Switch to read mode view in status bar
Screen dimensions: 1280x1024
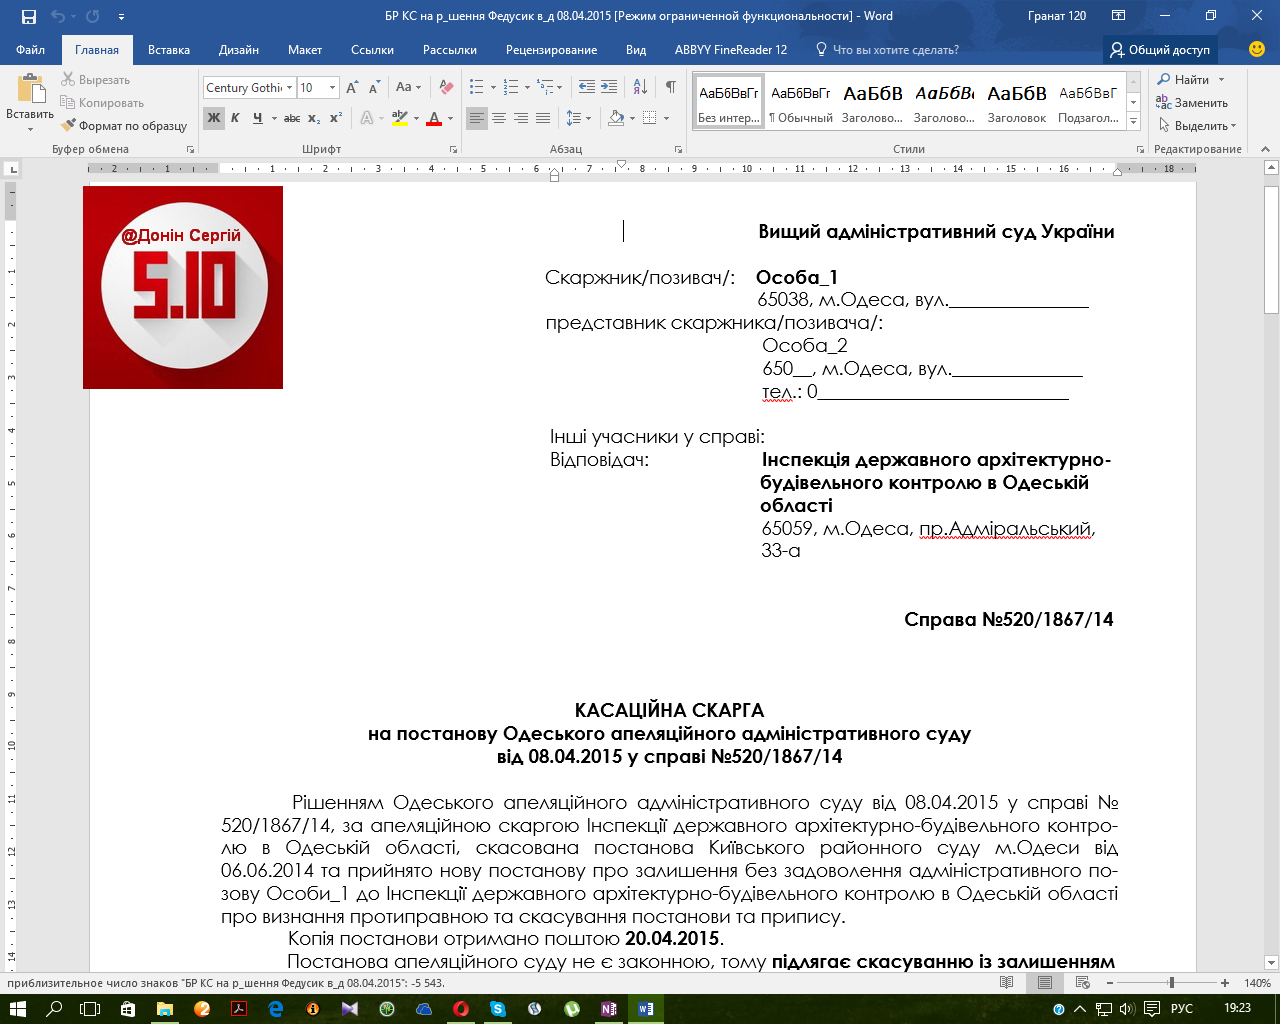coord(1007,983)
